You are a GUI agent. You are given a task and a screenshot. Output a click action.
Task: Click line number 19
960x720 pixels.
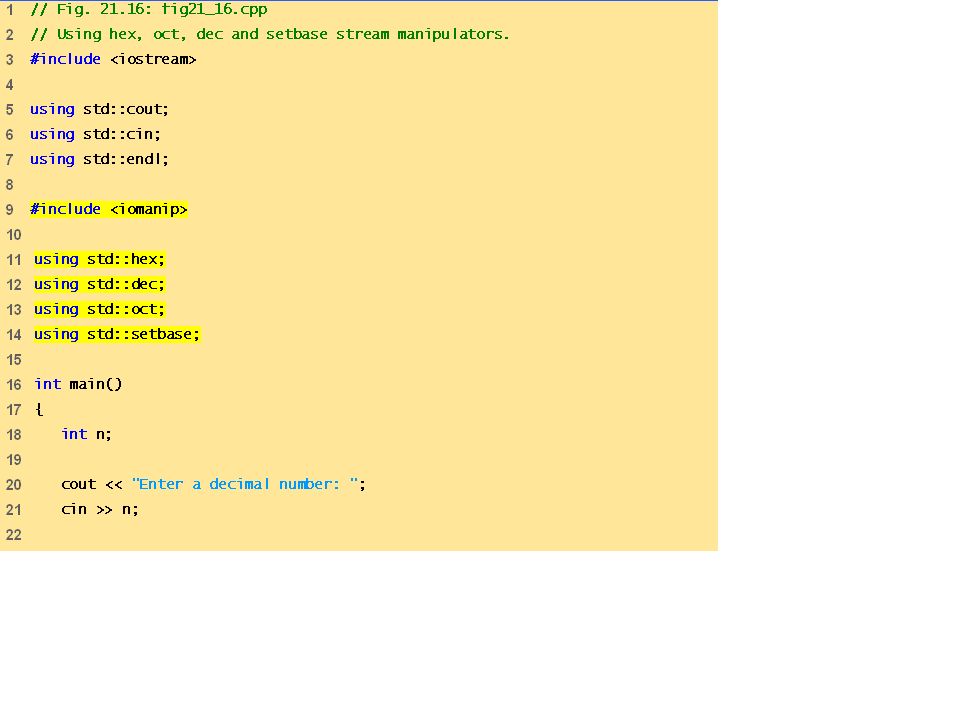tap(13, 460)
